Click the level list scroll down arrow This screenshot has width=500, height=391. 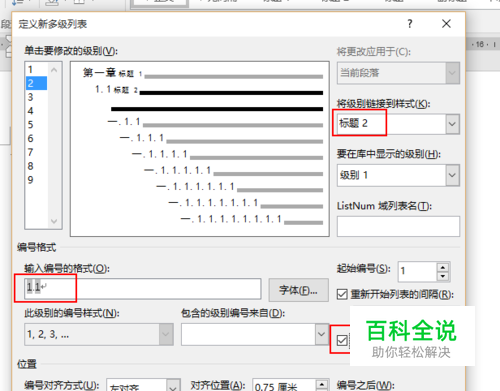(54, 221)
